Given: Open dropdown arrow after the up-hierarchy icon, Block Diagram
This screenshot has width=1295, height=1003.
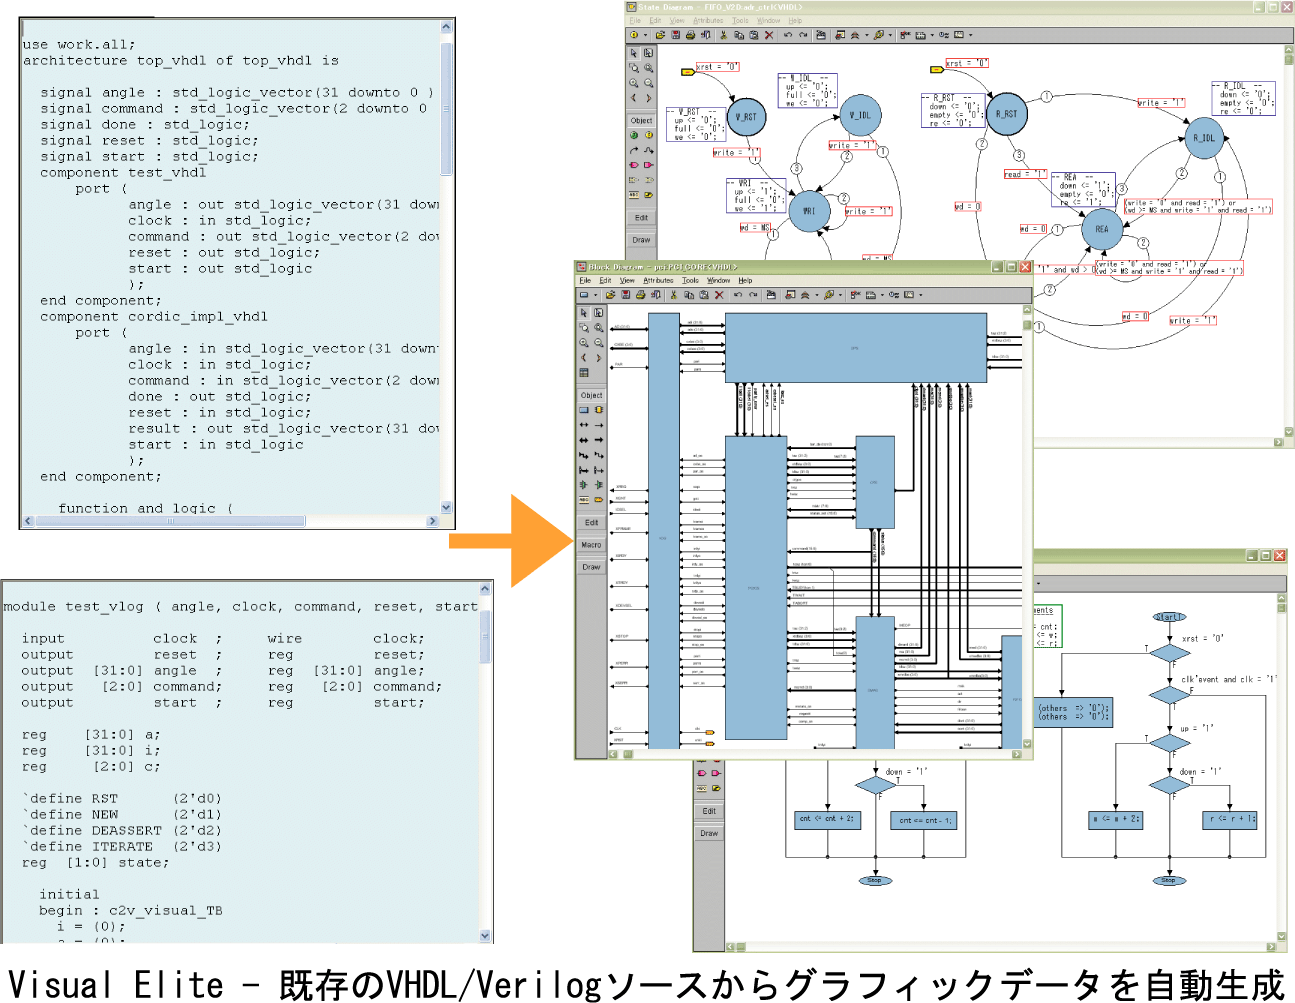Looking at the screenshot, I should [817, 295].
